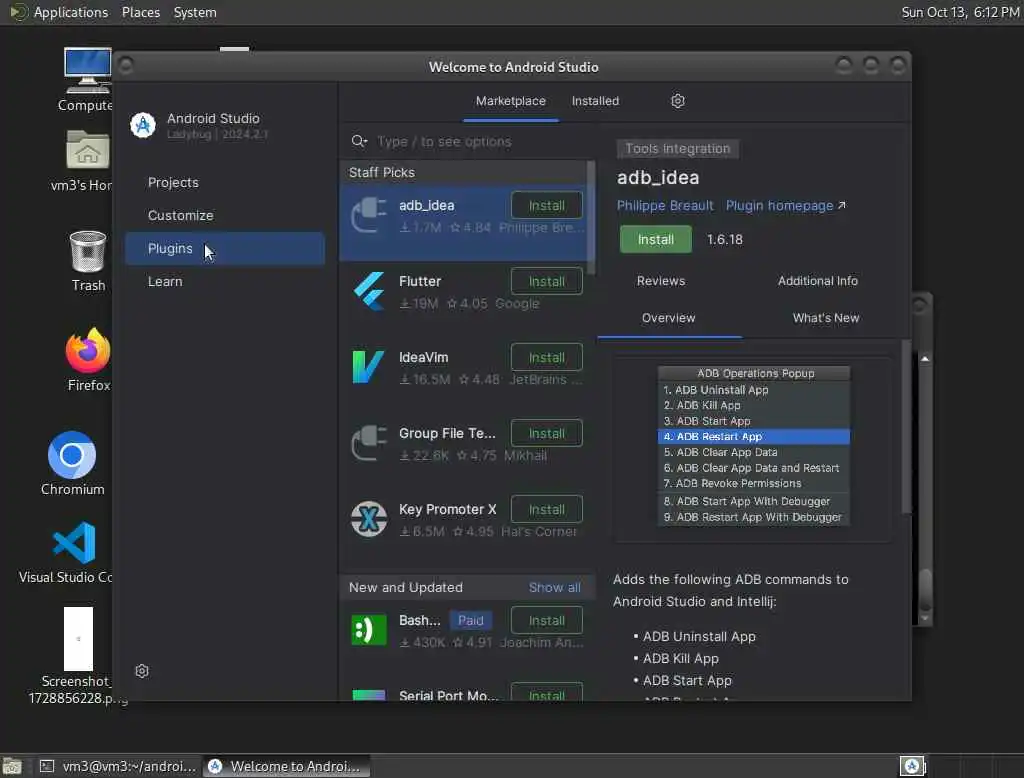Click the clock in the top panel

(960, 12)
